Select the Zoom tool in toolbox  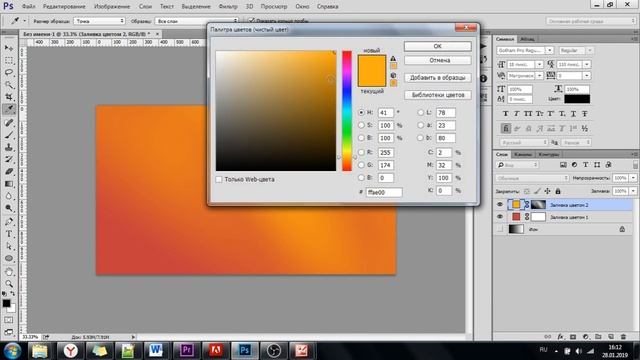click(9, 284)
